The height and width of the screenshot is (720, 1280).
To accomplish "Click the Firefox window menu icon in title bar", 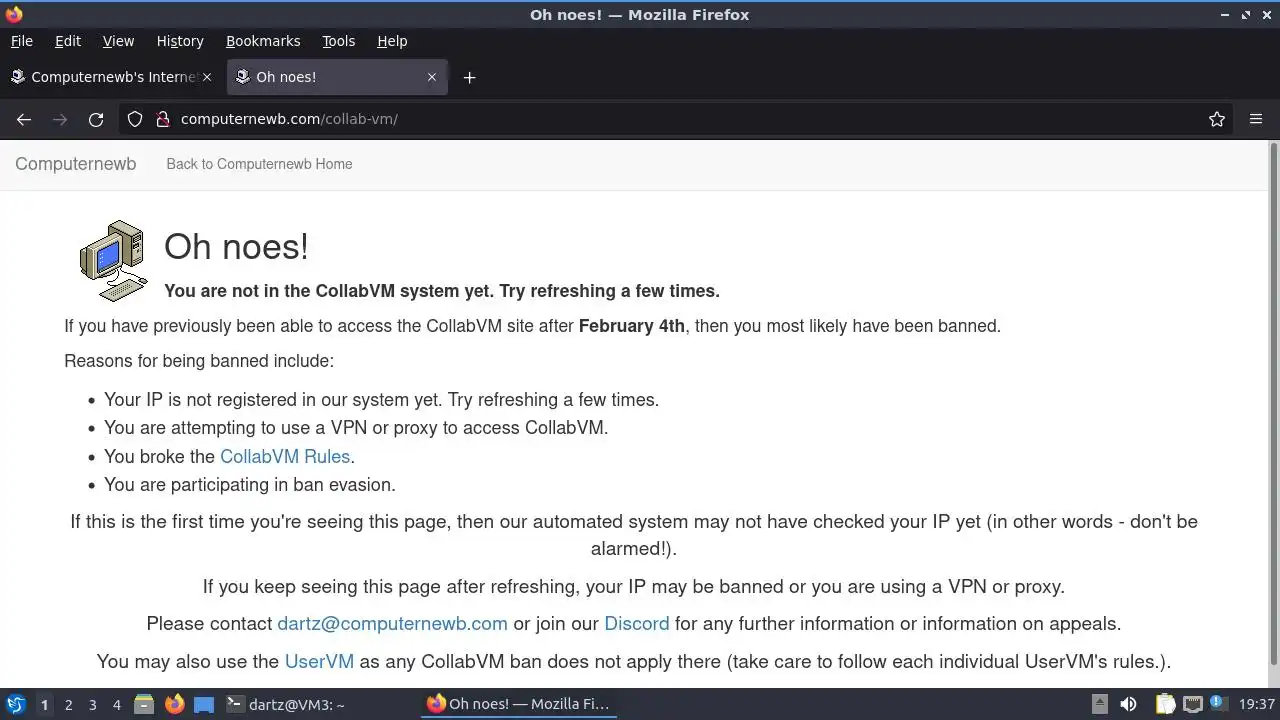I will 14,14.
